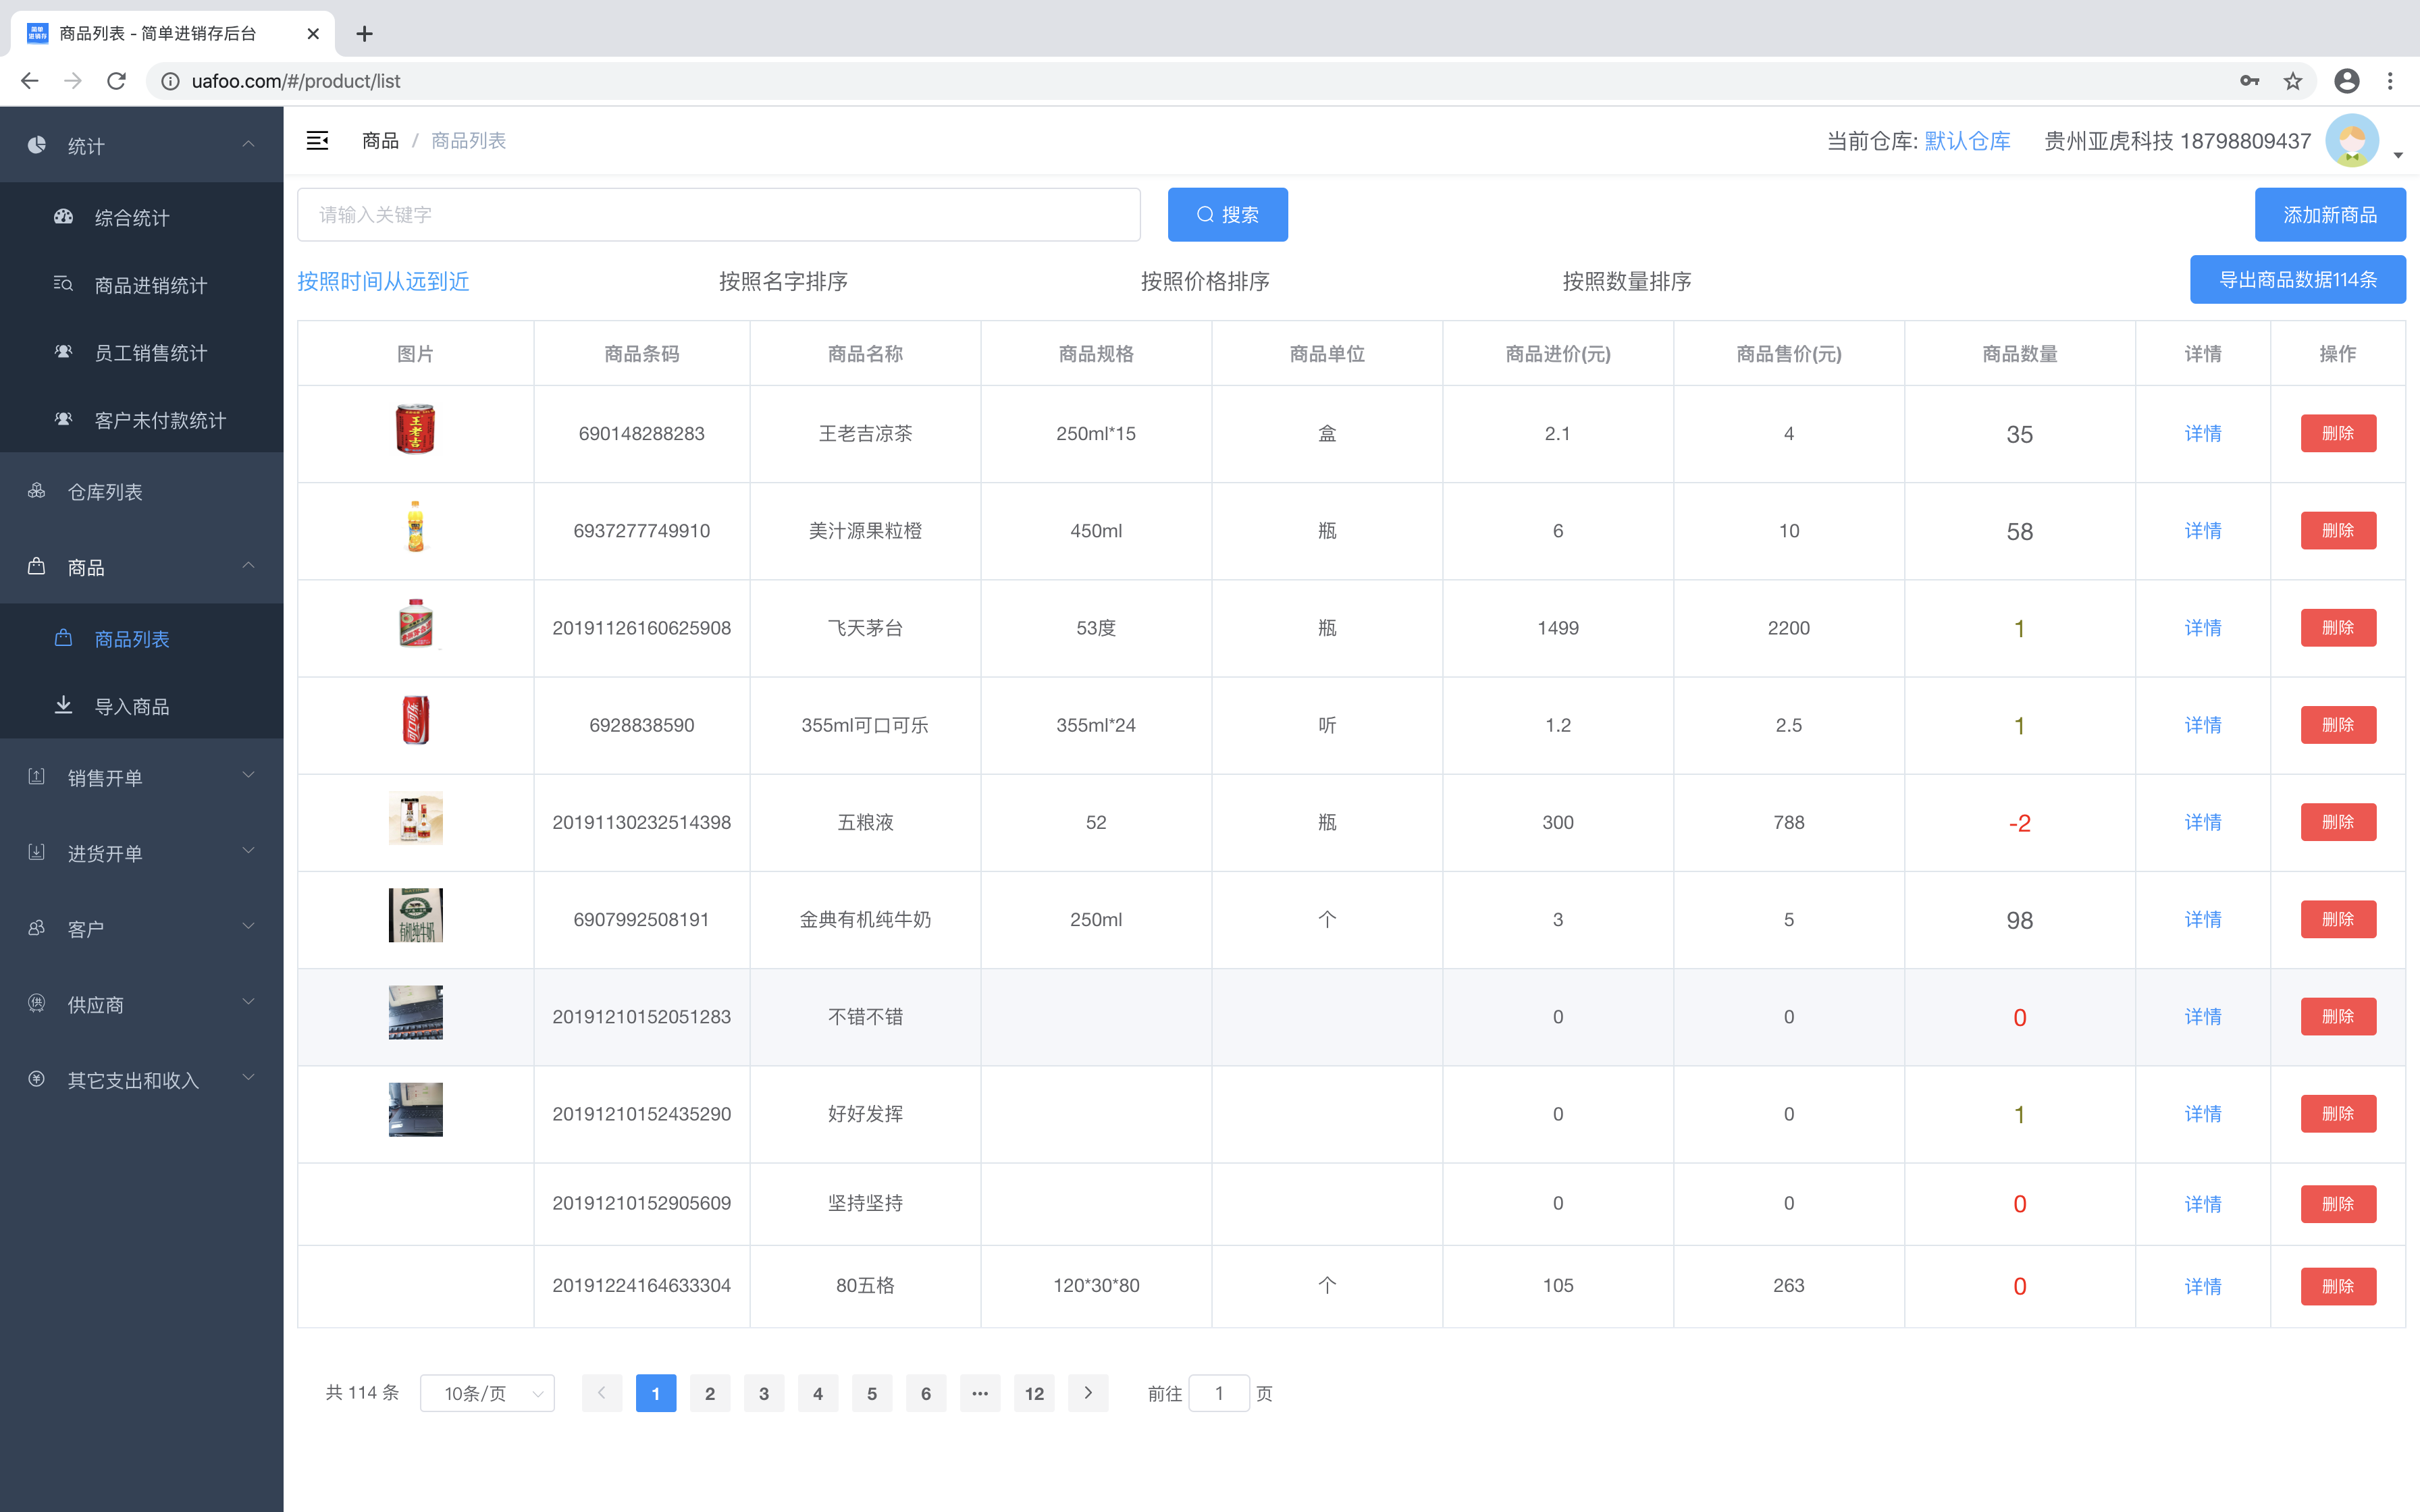Click the 美汁源果粒橙 product thumbnail

coord(416,526)
